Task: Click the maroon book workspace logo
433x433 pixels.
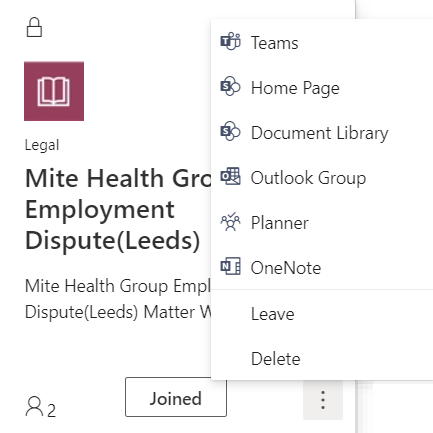Action: (54, 91)
